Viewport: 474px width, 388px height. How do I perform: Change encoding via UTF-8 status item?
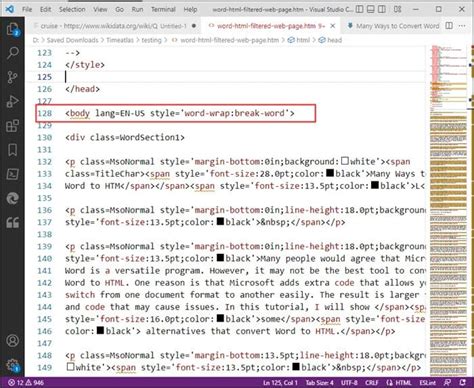349,383
